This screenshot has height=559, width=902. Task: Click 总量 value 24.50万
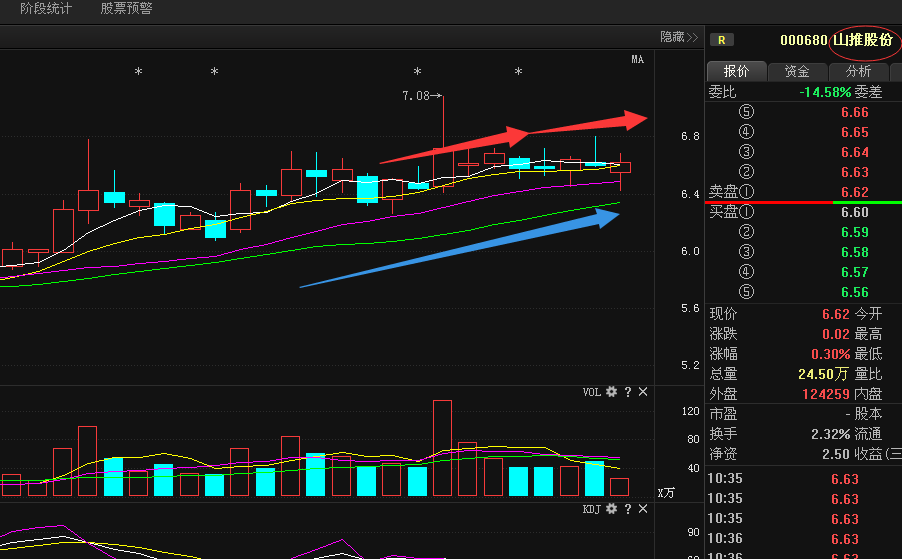pyautogui.click(x=823, y=374)
